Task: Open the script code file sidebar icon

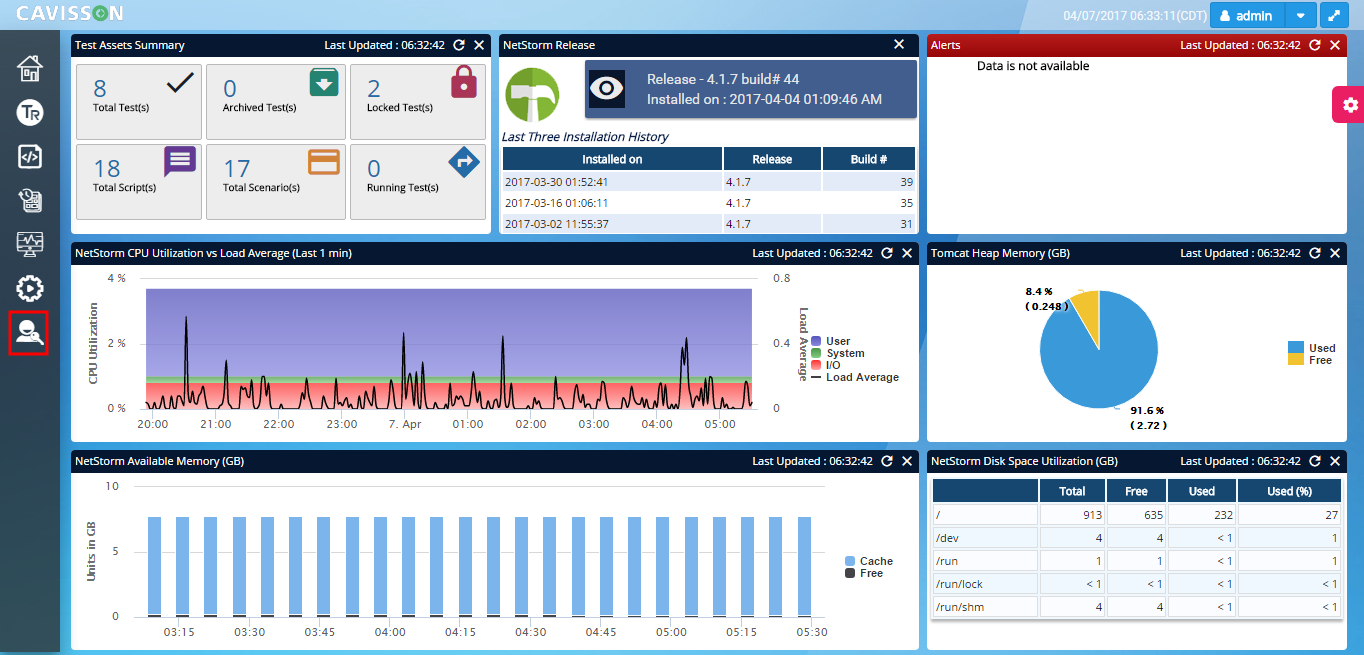Action: 30,157
